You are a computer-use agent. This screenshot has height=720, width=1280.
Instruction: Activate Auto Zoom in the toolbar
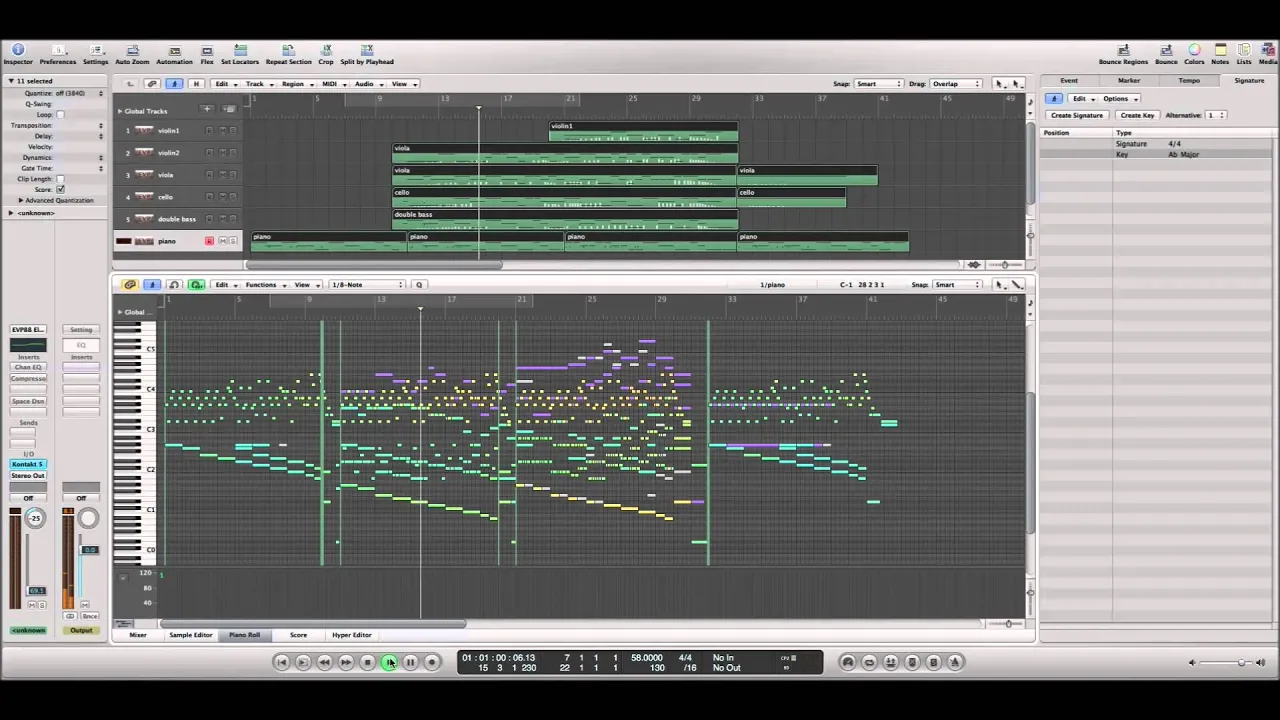132,54
